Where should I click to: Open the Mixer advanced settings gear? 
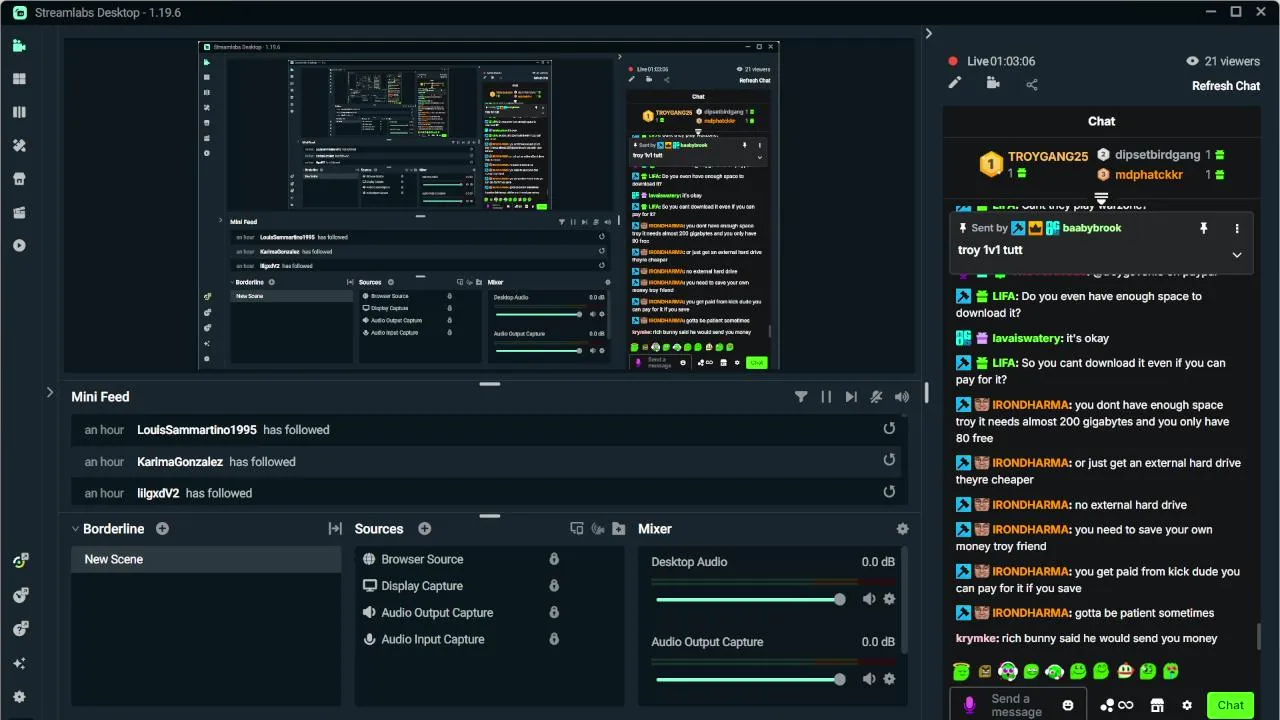point(903,529)
